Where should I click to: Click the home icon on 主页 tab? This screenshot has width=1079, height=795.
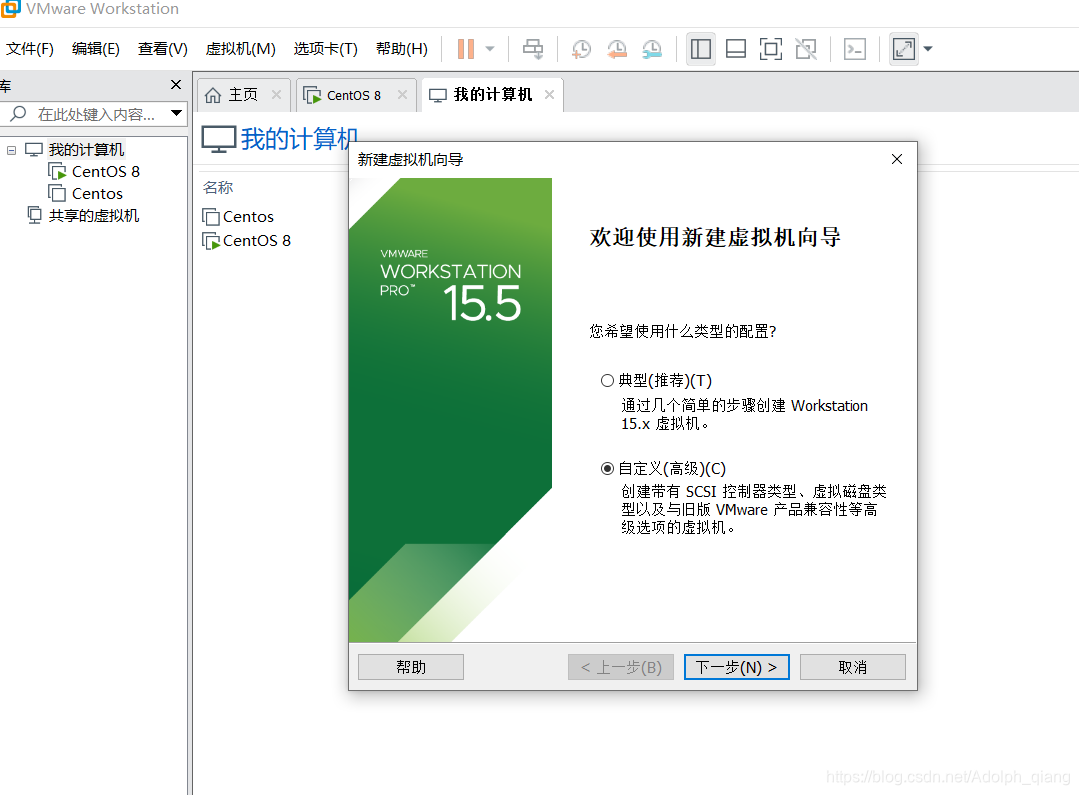coord(213,95)
